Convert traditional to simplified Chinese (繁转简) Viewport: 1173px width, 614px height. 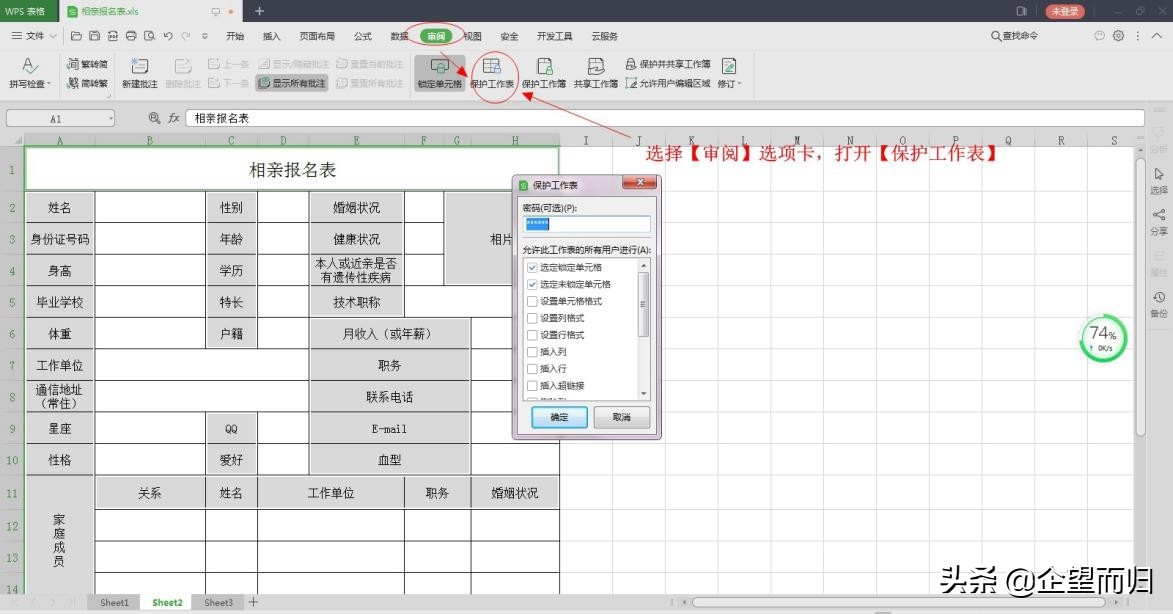pyautogui.click(x=88, y=64)
